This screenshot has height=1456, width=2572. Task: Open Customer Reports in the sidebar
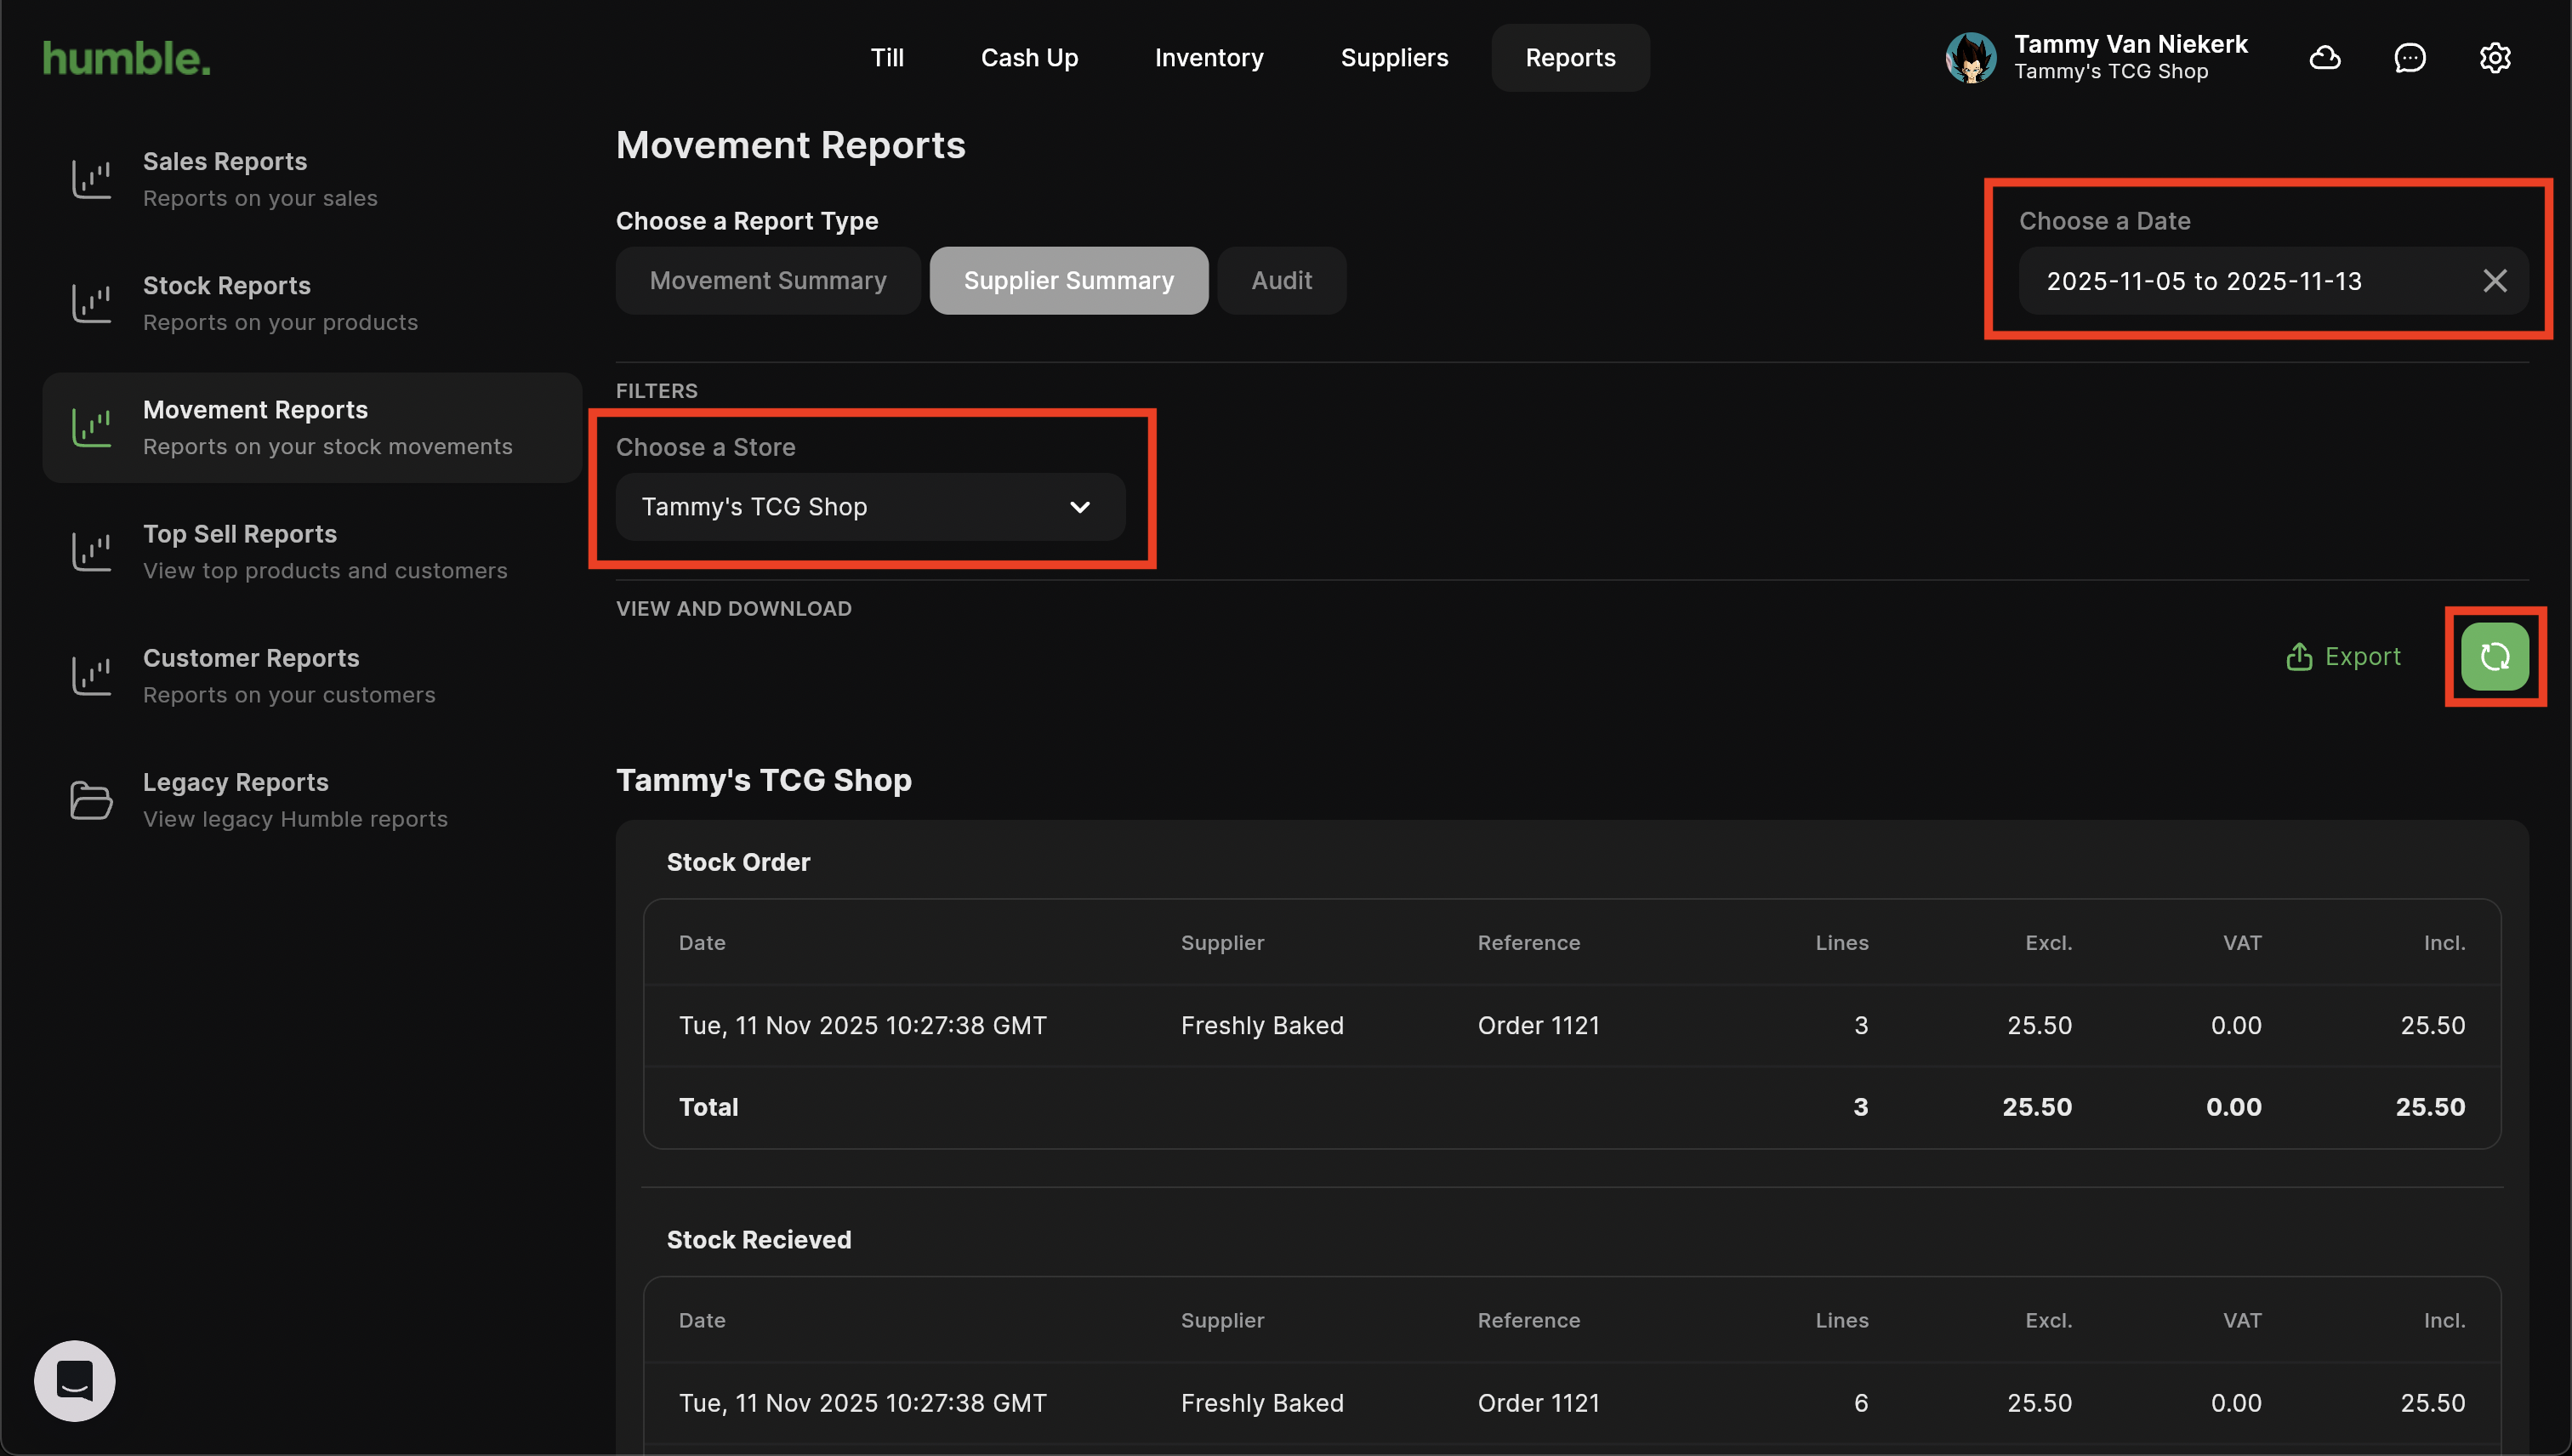288,675
